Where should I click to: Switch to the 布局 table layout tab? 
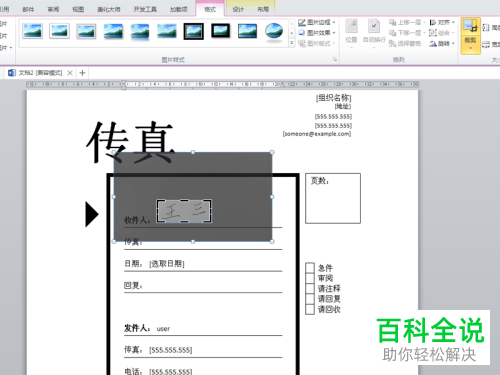click(263, 9)
